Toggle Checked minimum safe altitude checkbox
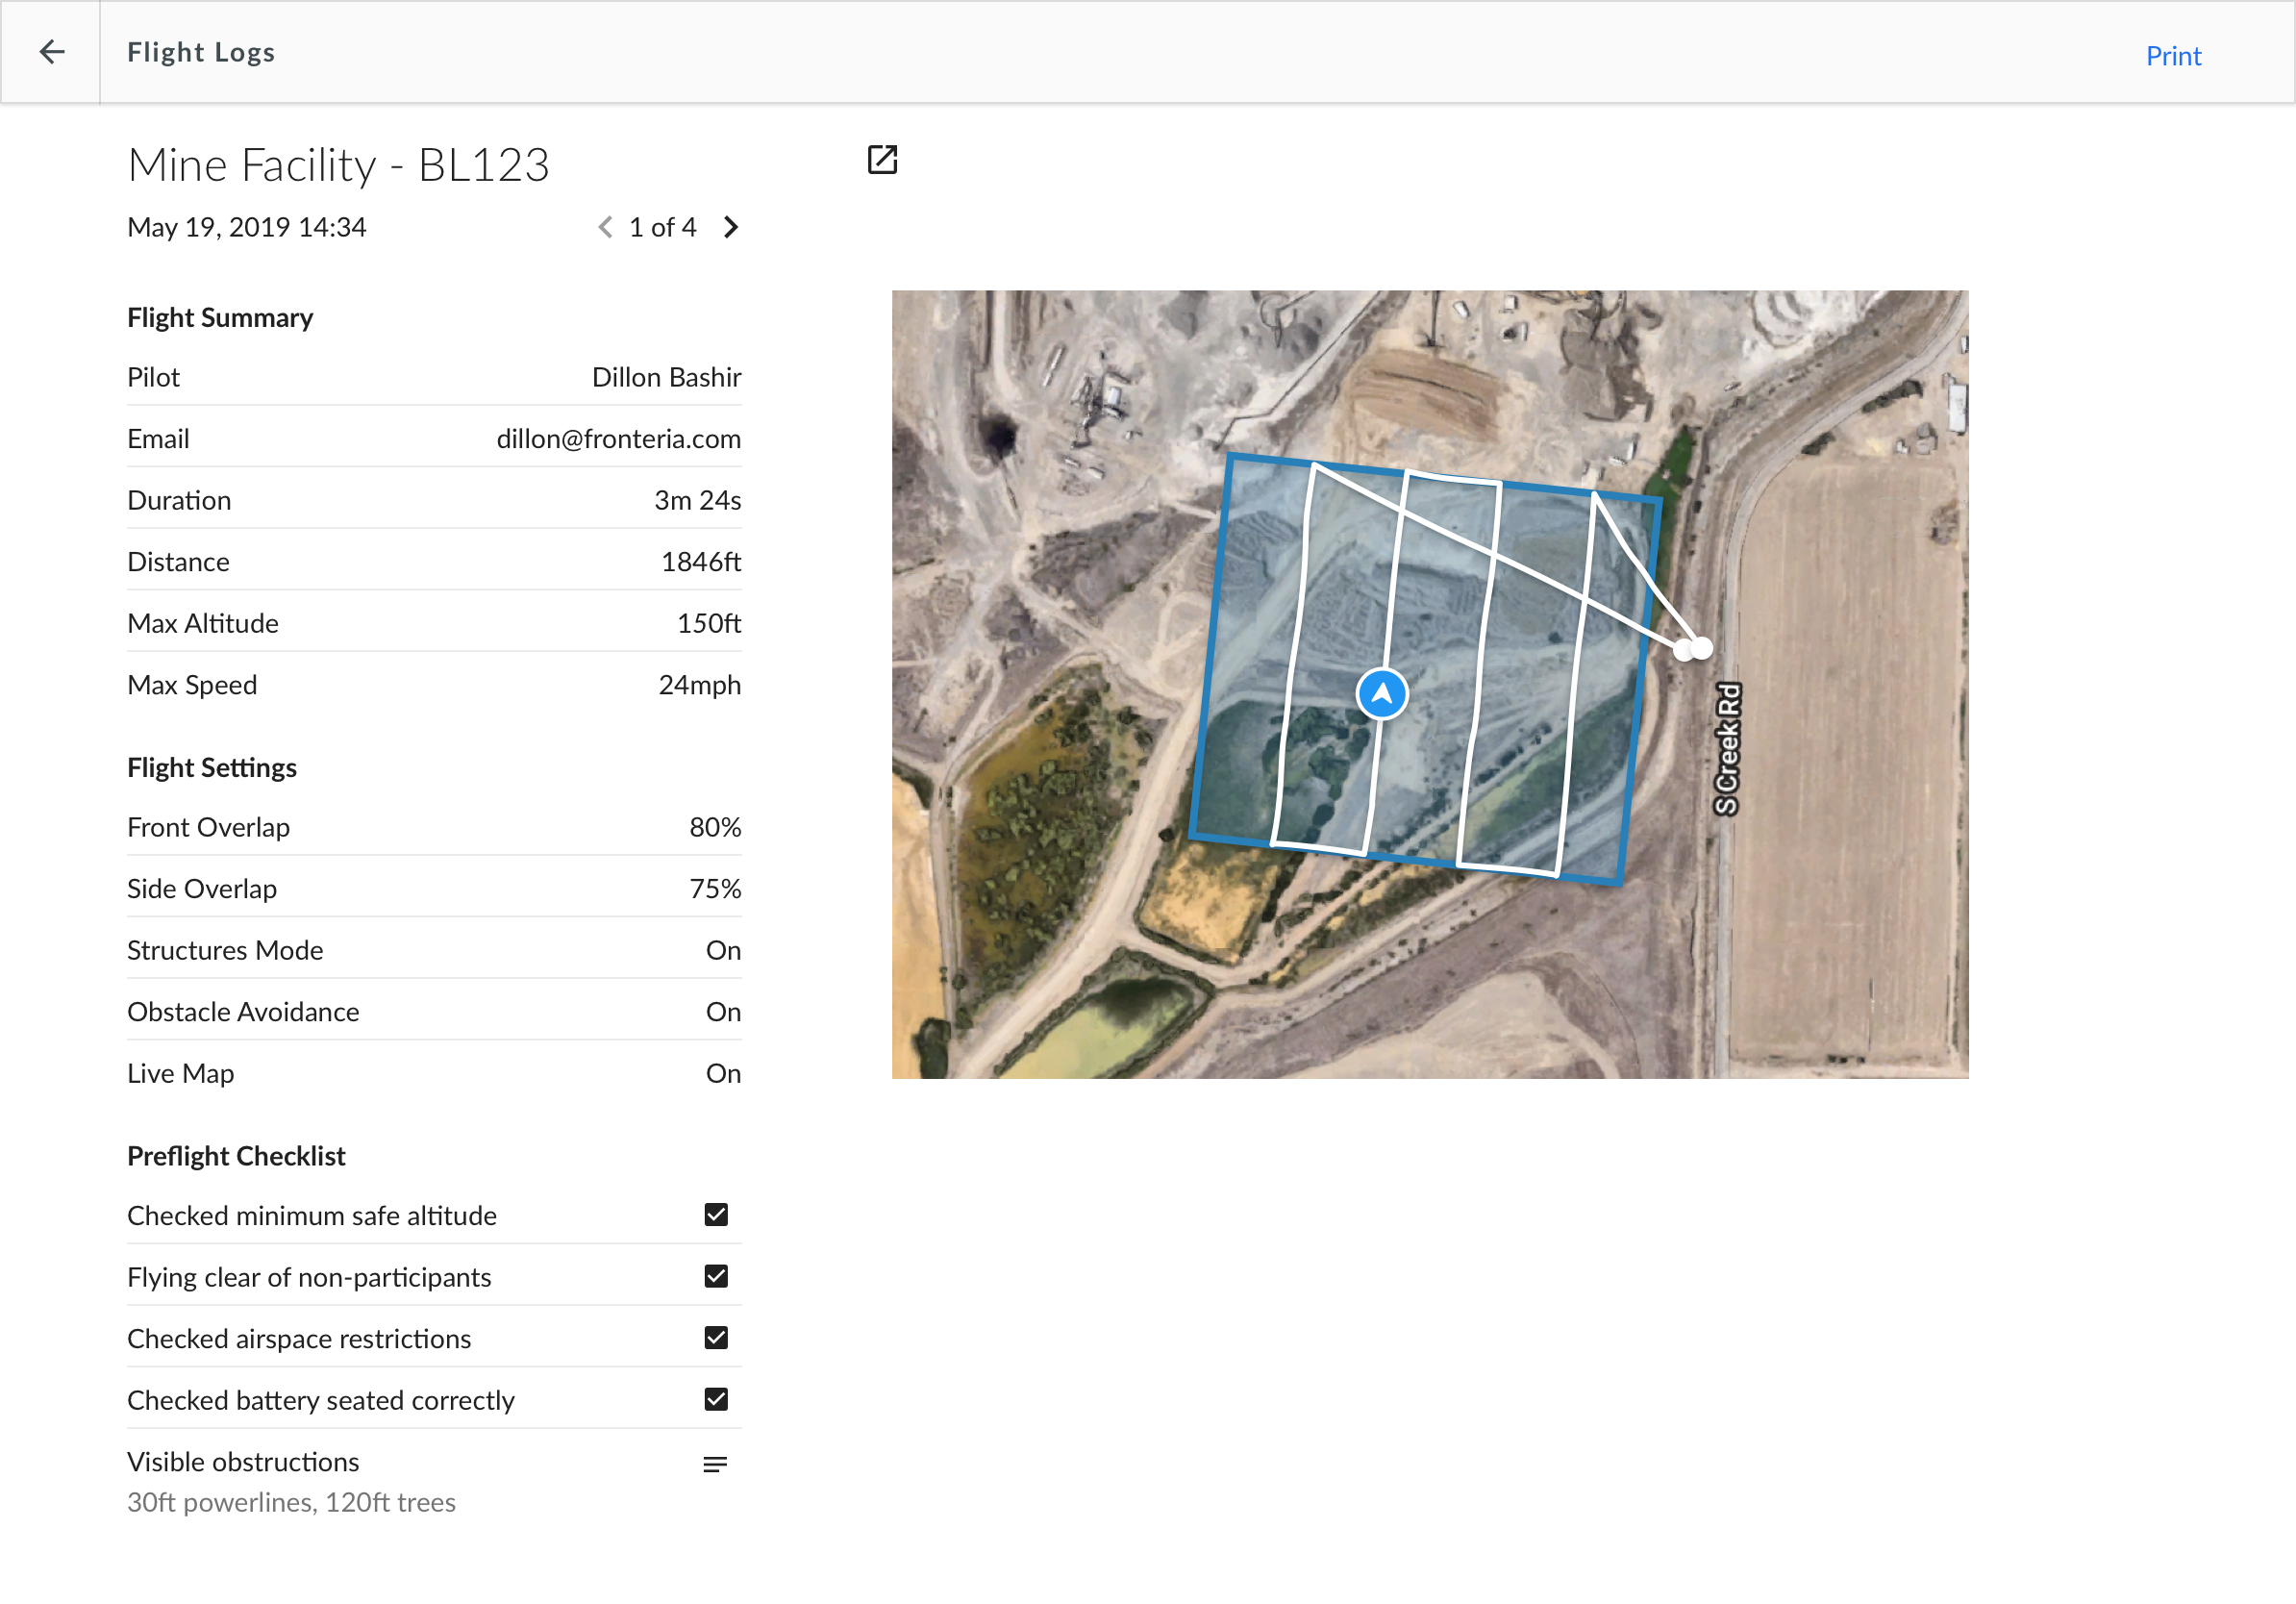This screenshot has height=1604, width=2296. (716, 1214)
